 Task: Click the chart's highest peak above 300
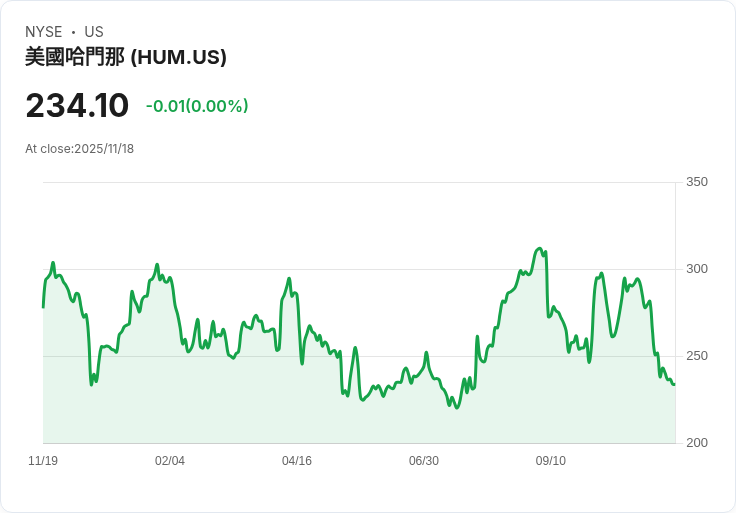point(540,249)
